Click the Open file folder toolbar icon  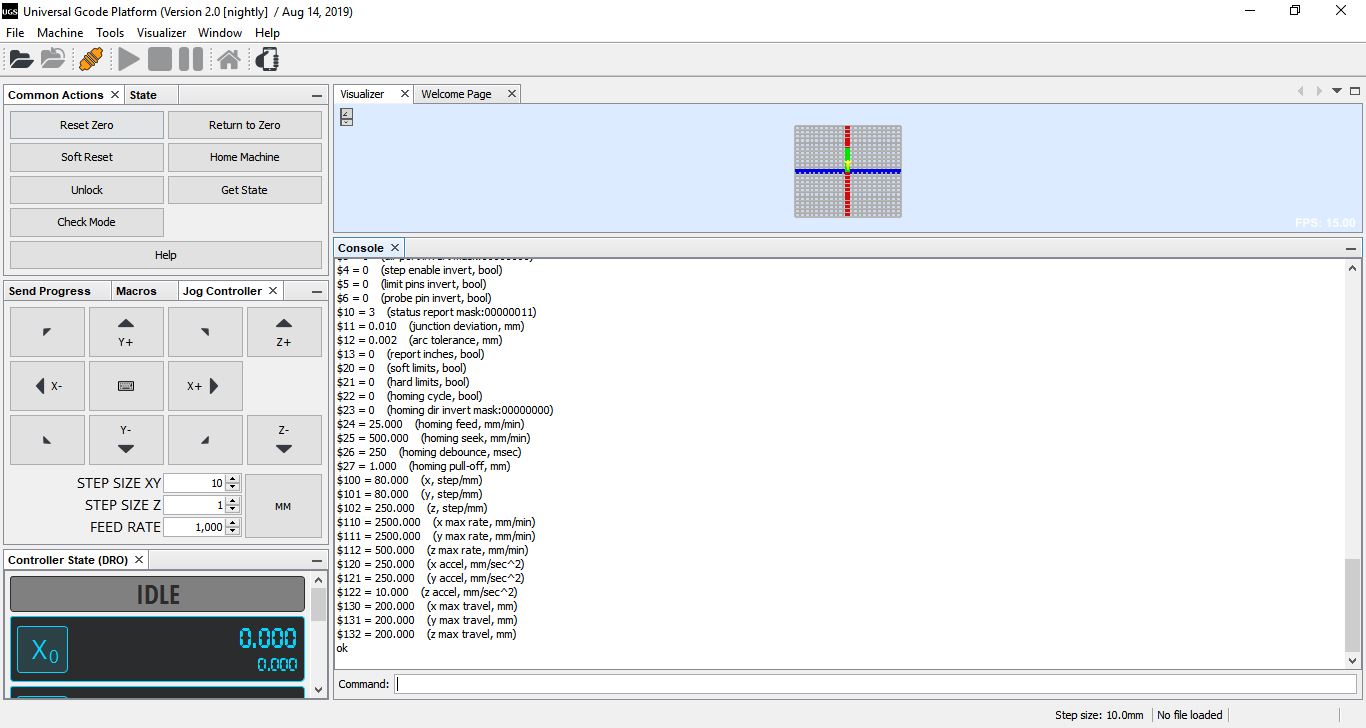tap(21, 60)
